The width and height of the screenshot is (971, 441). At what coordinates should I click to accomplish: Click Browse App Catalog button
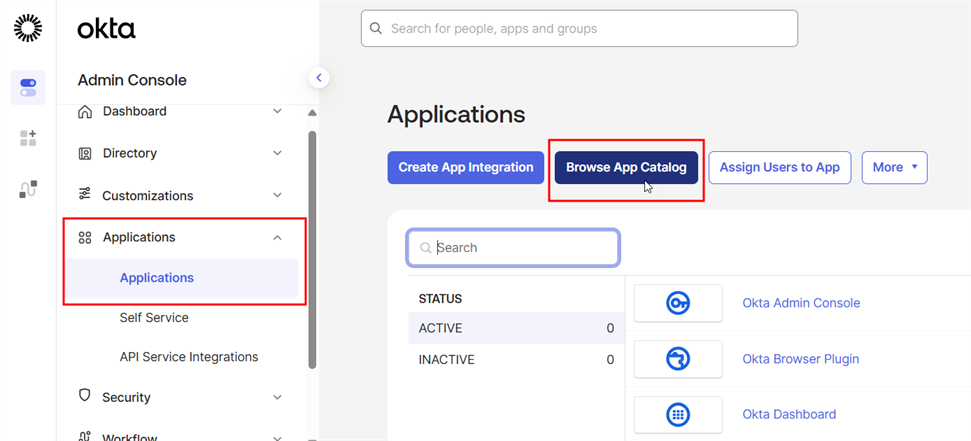coord(626,167)
